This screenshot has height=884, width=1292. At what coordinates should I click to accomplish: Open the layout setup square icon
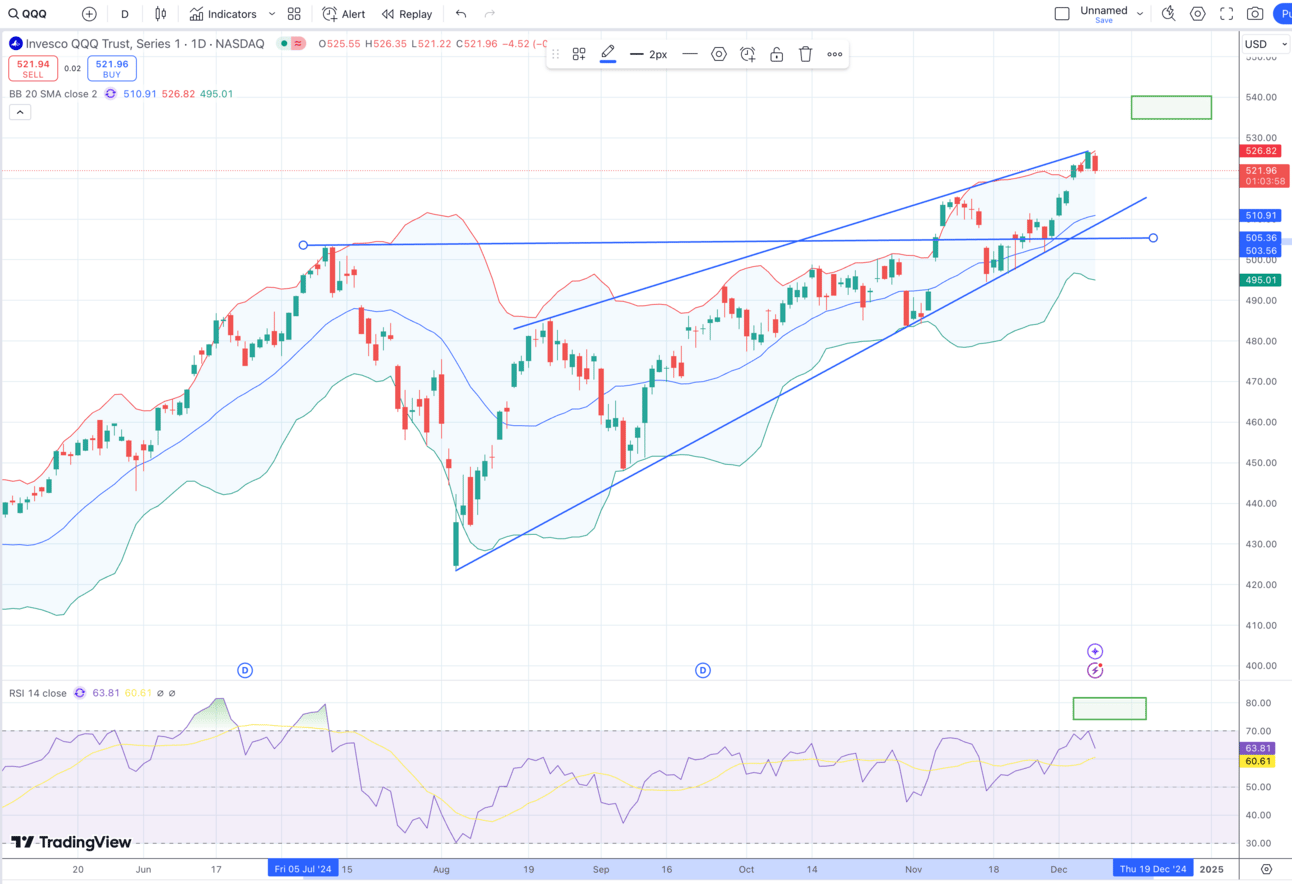pos(1062,14)
